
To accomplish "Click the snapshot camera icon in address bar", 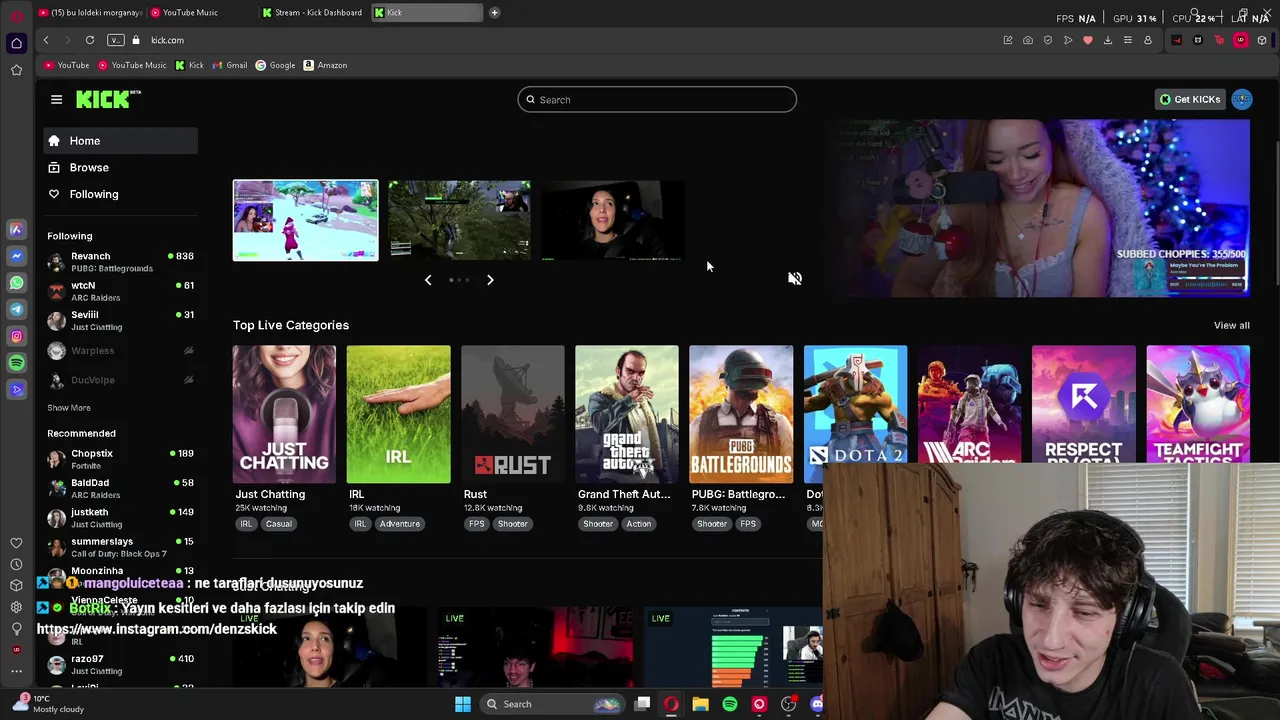I will click(x=1028, y=40).
